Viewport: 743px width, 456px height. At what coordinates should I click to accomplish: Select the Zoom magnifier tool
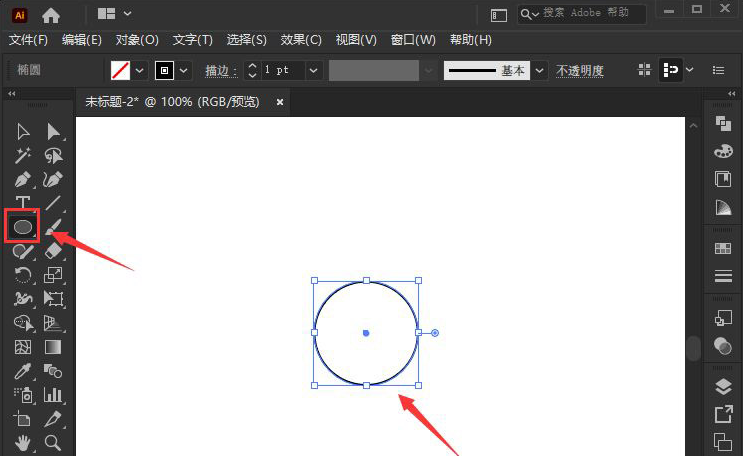coord(53,443)
